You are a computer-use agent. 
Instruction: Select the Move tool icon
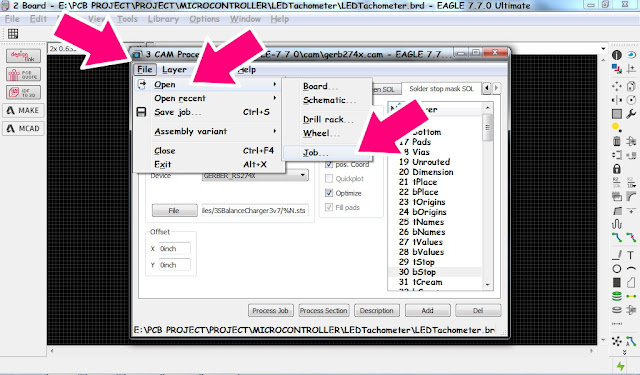[617, 86]
